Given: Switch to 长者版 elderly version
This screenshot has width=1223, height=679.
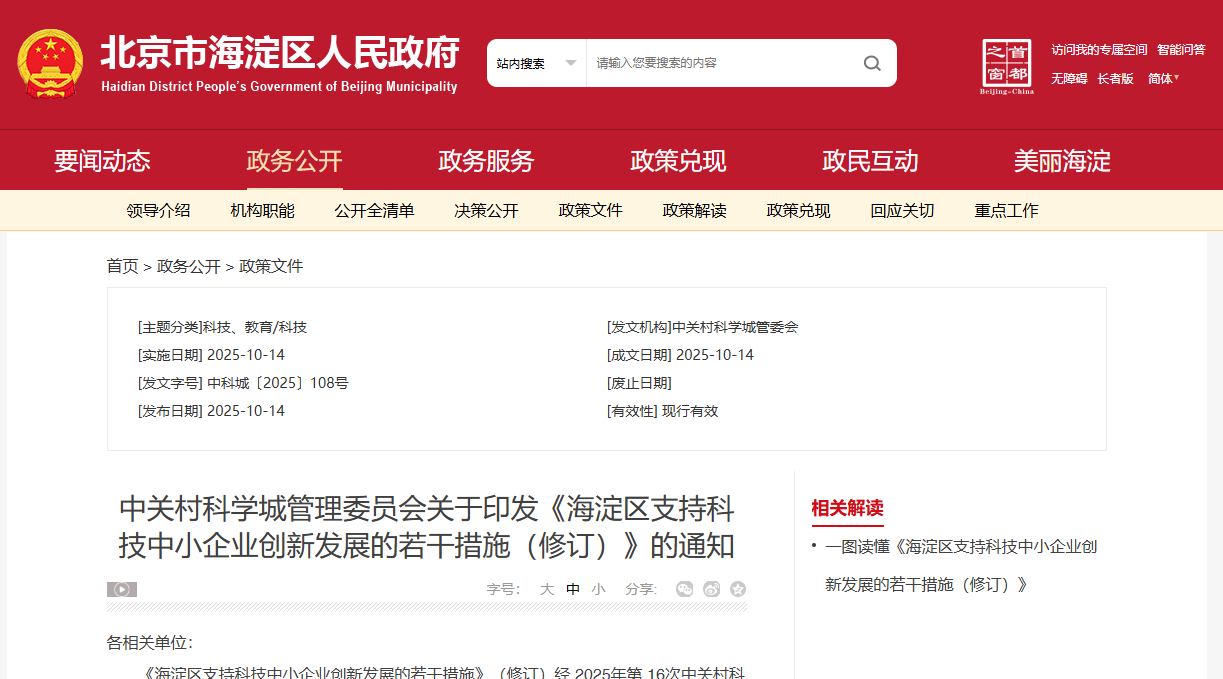Looking at the screenshot, I should tap(1116, 79).
